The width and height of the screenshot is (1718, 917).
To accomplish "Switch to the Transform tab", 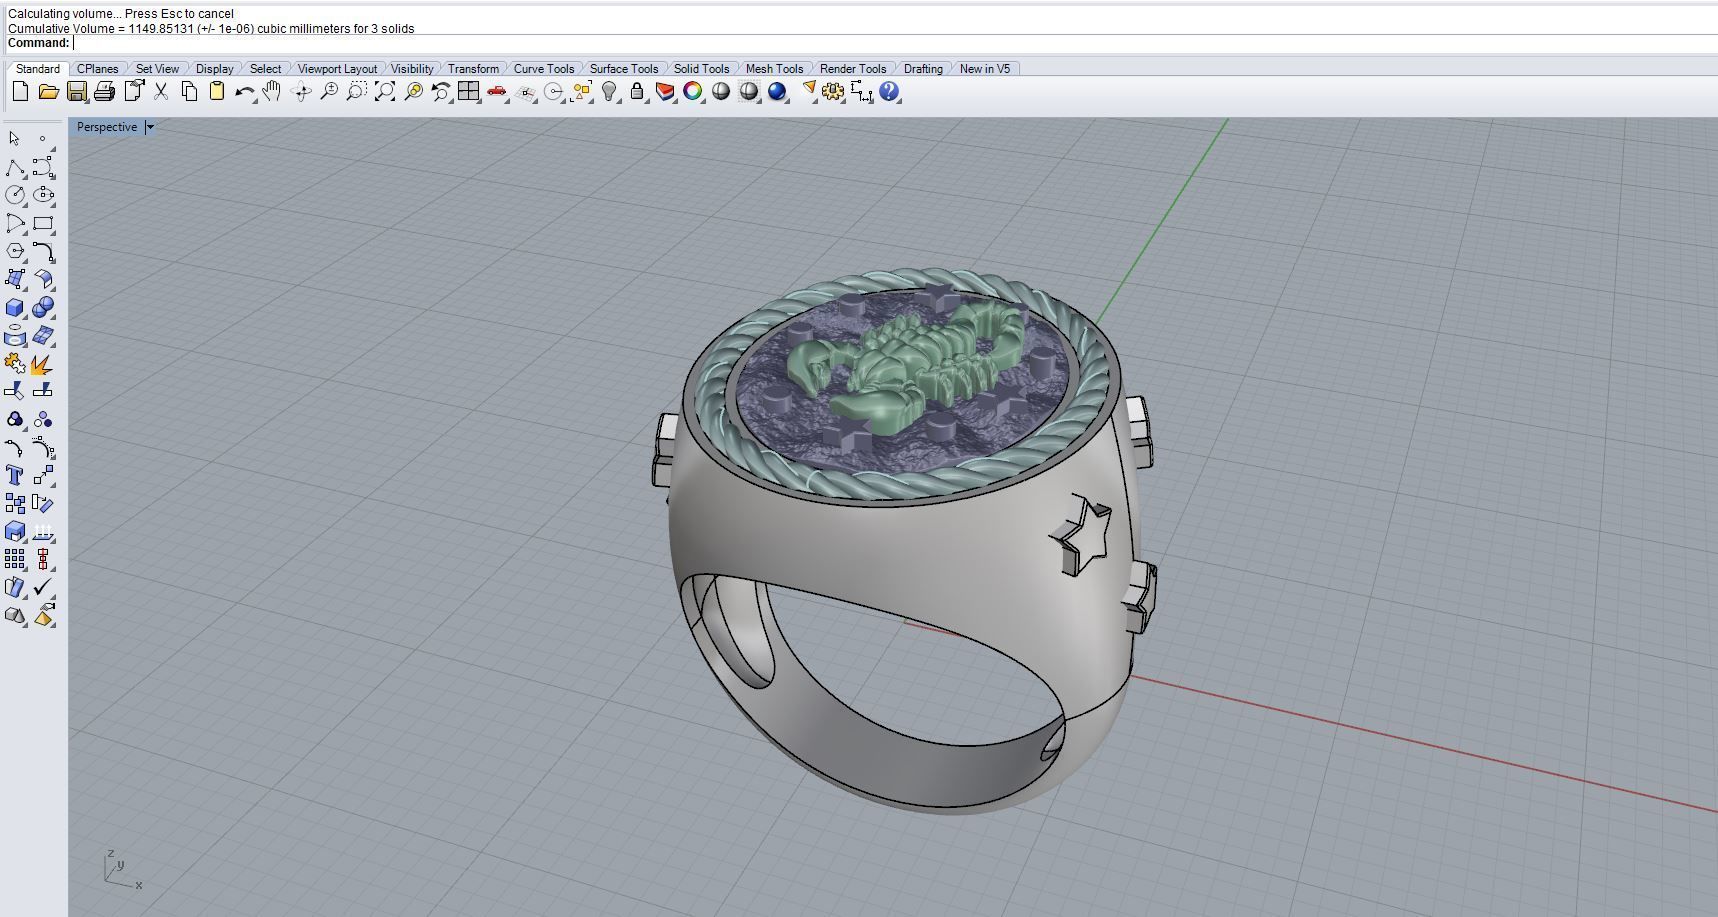I will coord(473,69).
